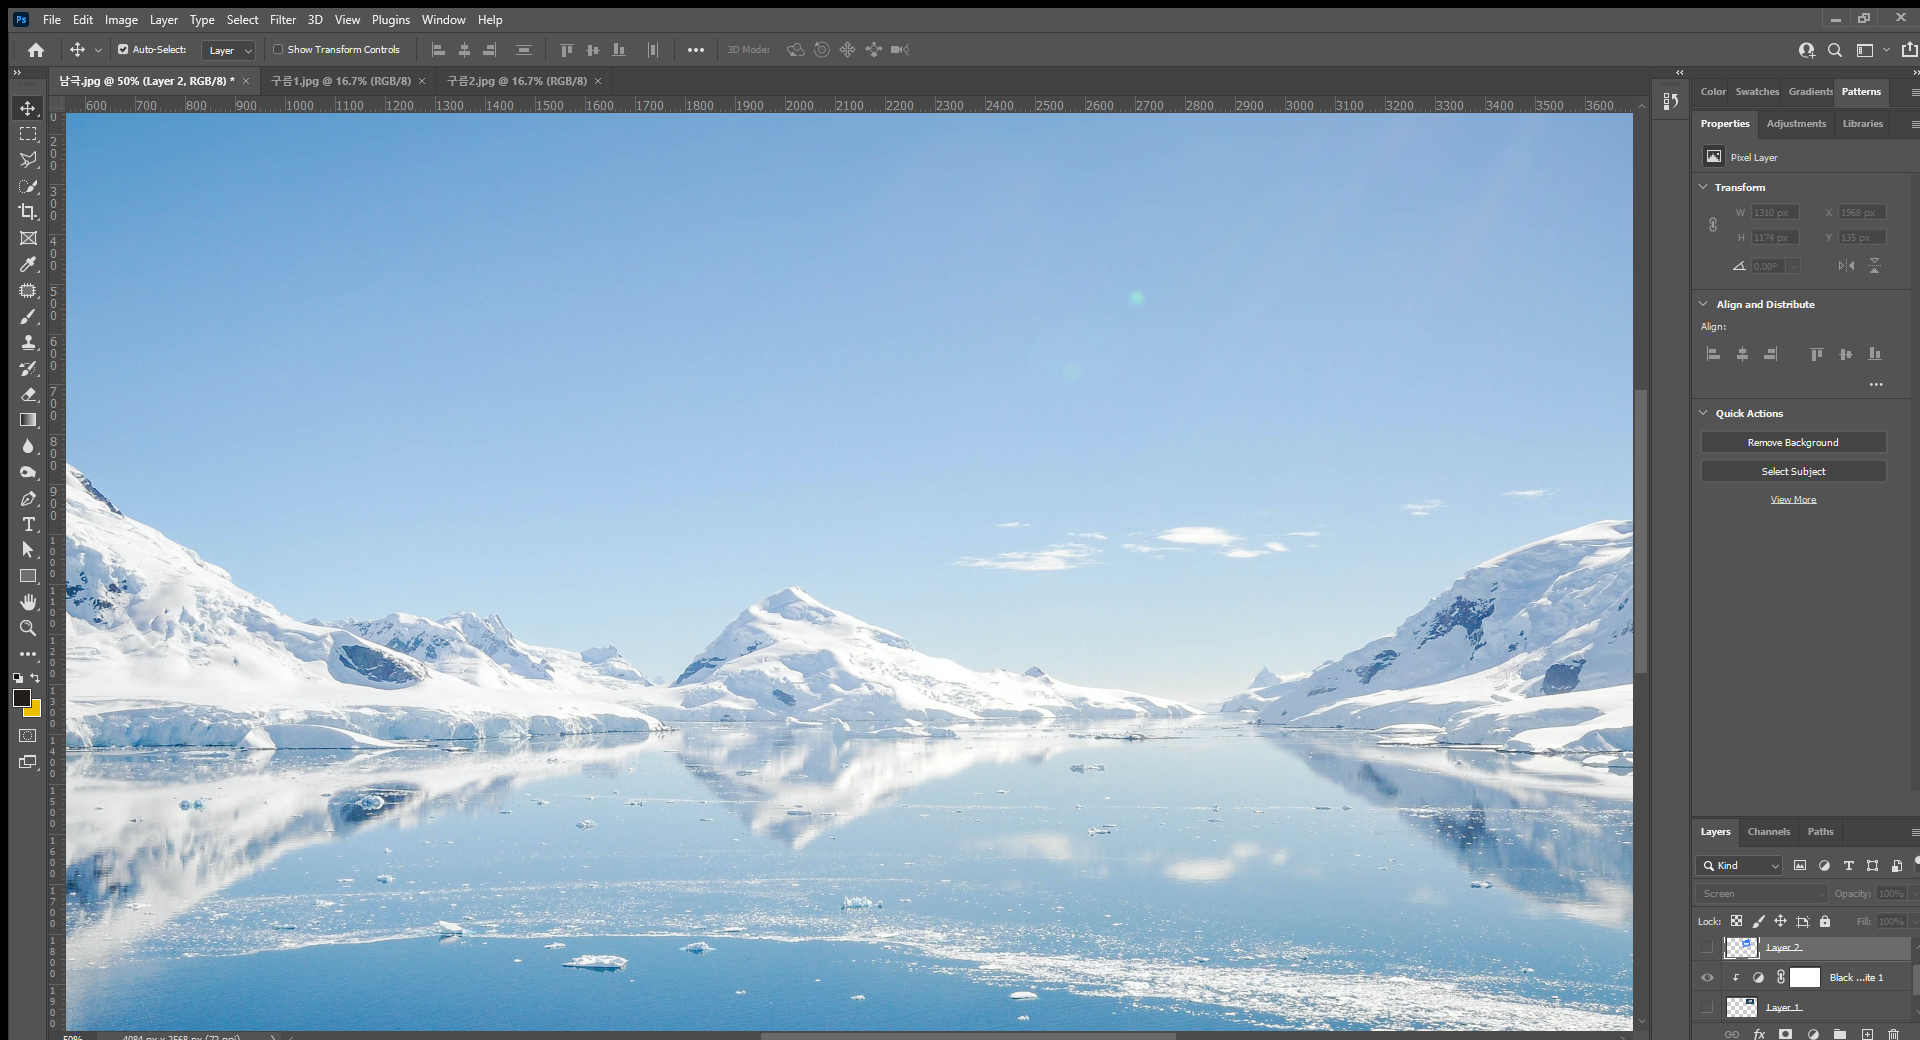Select the Move tool
The image size is (1920, 1040).
point(28,108)
